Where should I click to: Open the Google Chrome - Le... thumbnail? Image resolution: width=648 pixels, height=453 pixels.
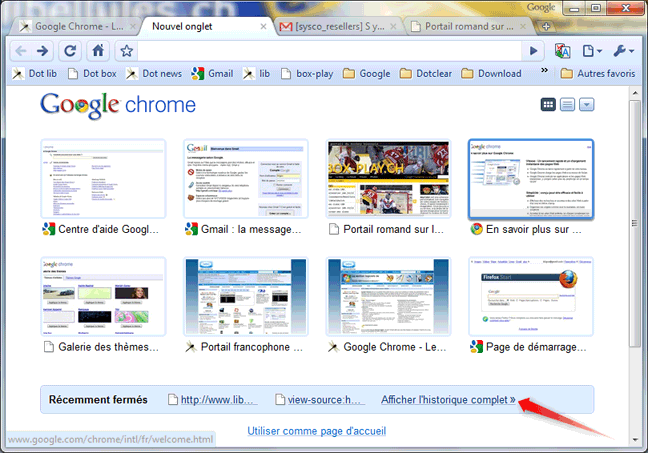point(388,296)
